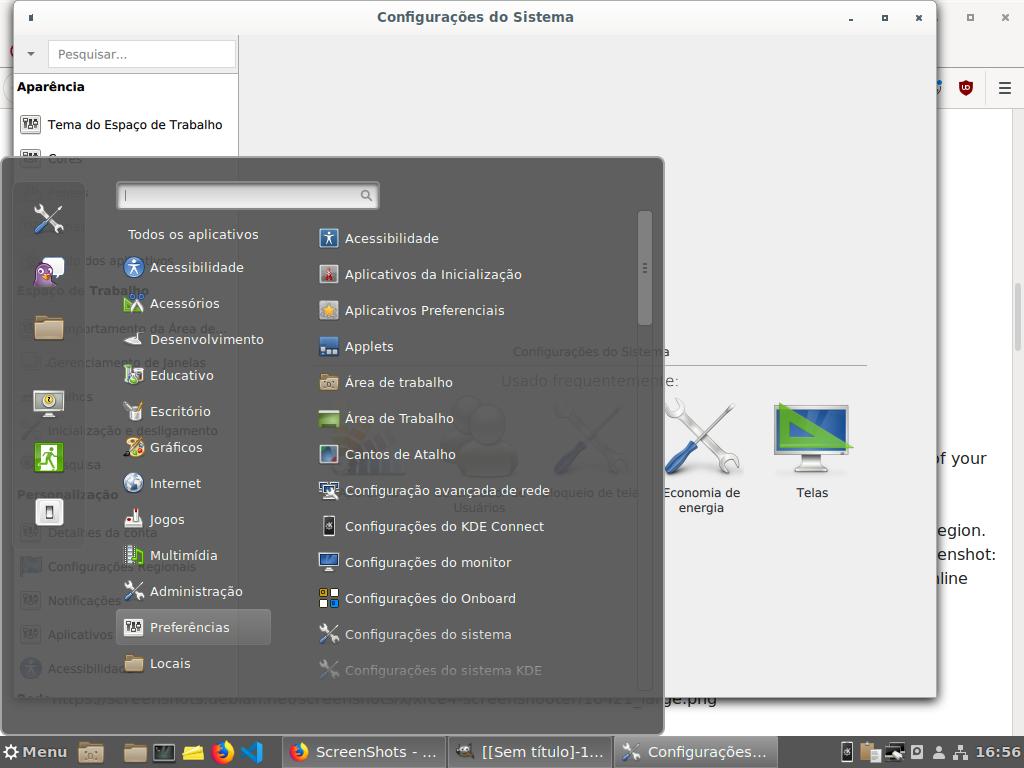This screenshot has width=1024, height=768.
Task: Open Acessibilidade category in menu
Action: click(193, 267)
